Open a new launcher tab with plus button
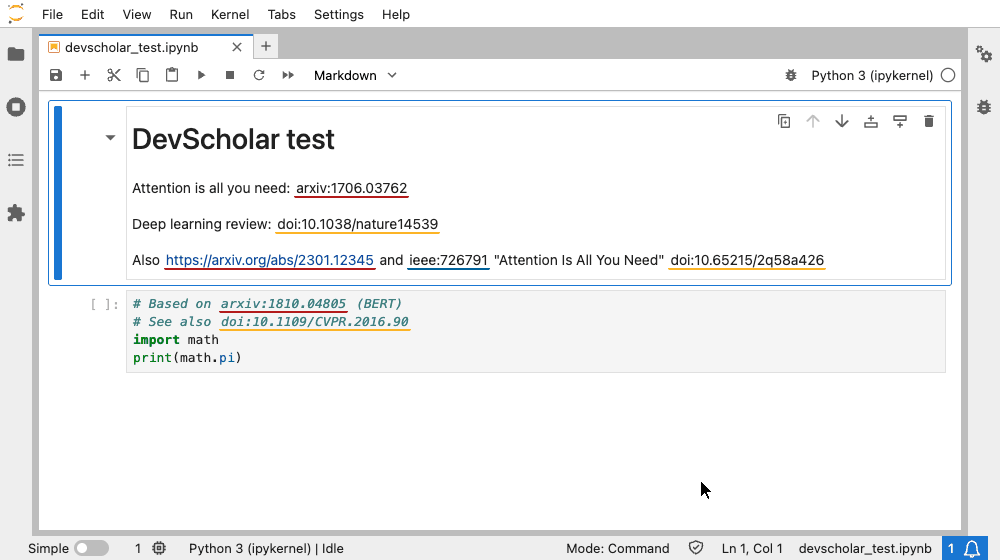1000x560 pixels. pyautogui.click(x=266, y=46)
